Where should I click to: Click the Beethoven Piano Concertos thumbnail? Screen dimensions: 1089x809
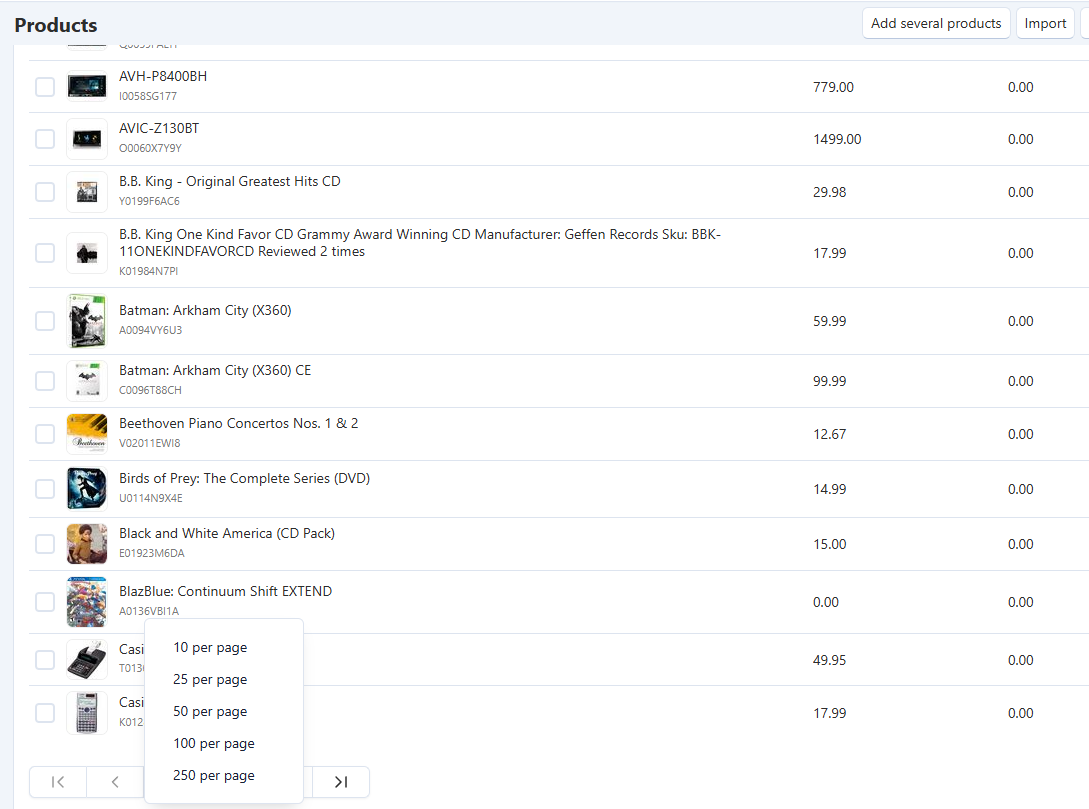tap(87, 434)
